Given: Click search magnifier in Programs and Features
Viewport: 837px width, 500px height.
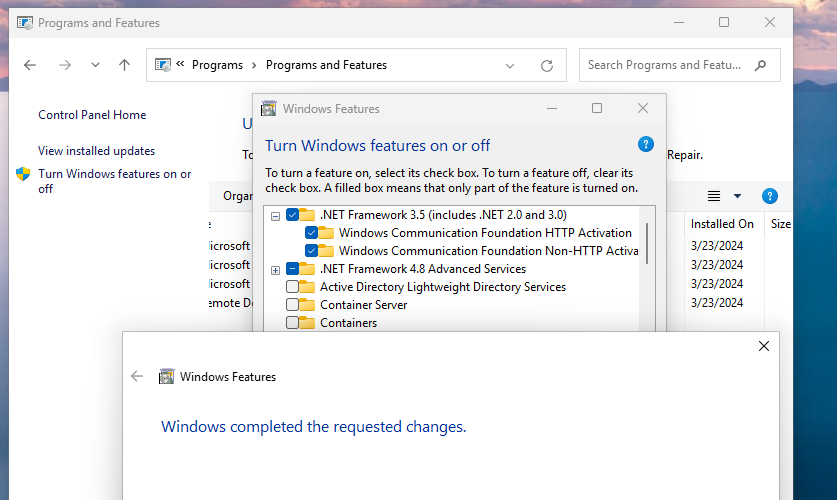Looking at the screenshot, I should pos(760,65).
